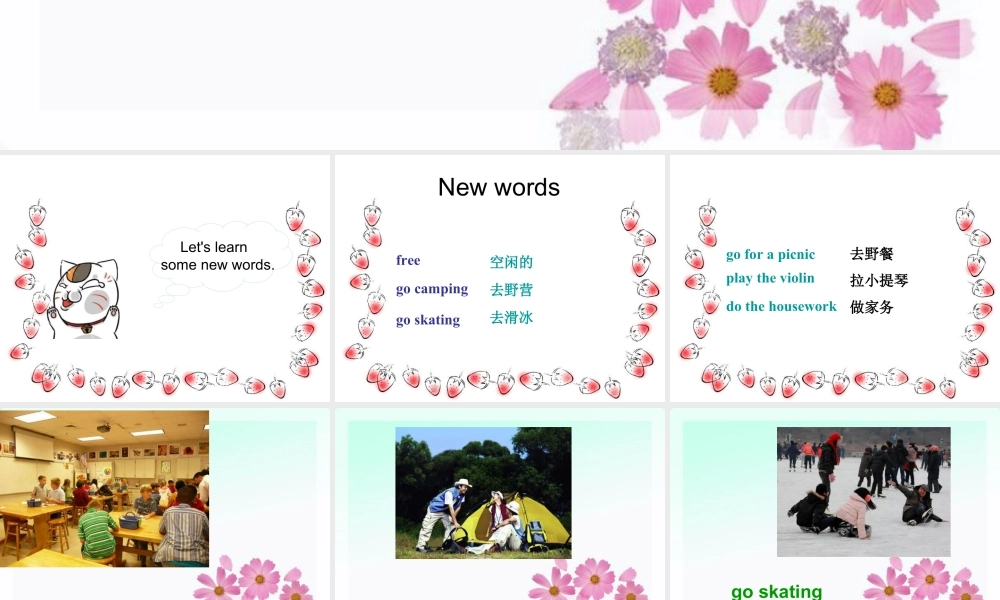The width and height of the screenshot is (1000, 600).
Task: Select the classroom photo on the bottom-left slide
Action: 105,490
